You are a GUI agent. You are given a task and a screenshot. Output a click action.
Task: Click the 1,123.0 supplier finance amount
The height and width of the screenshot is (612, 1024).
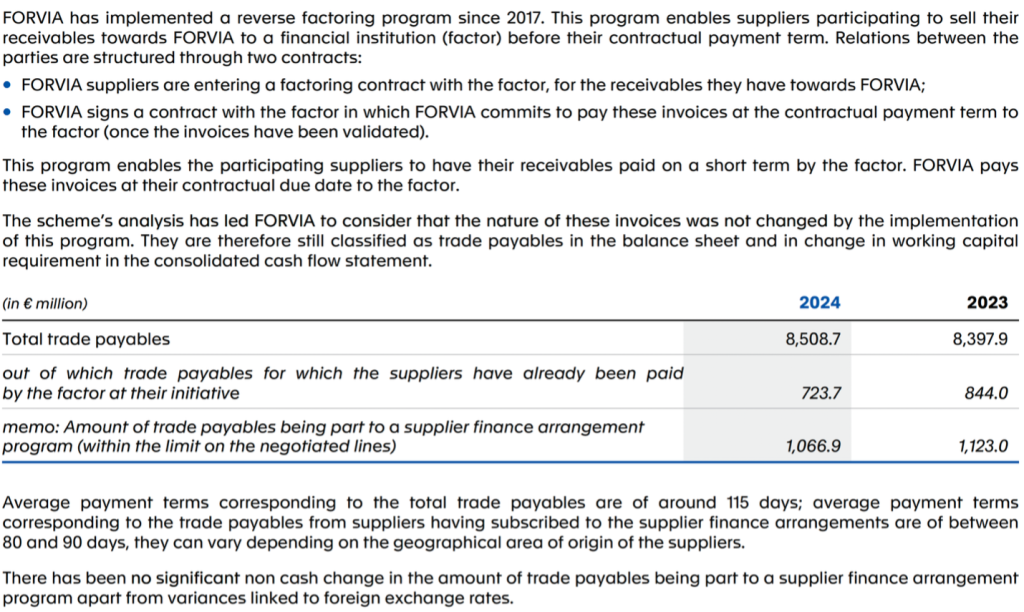tap(983, 446)
